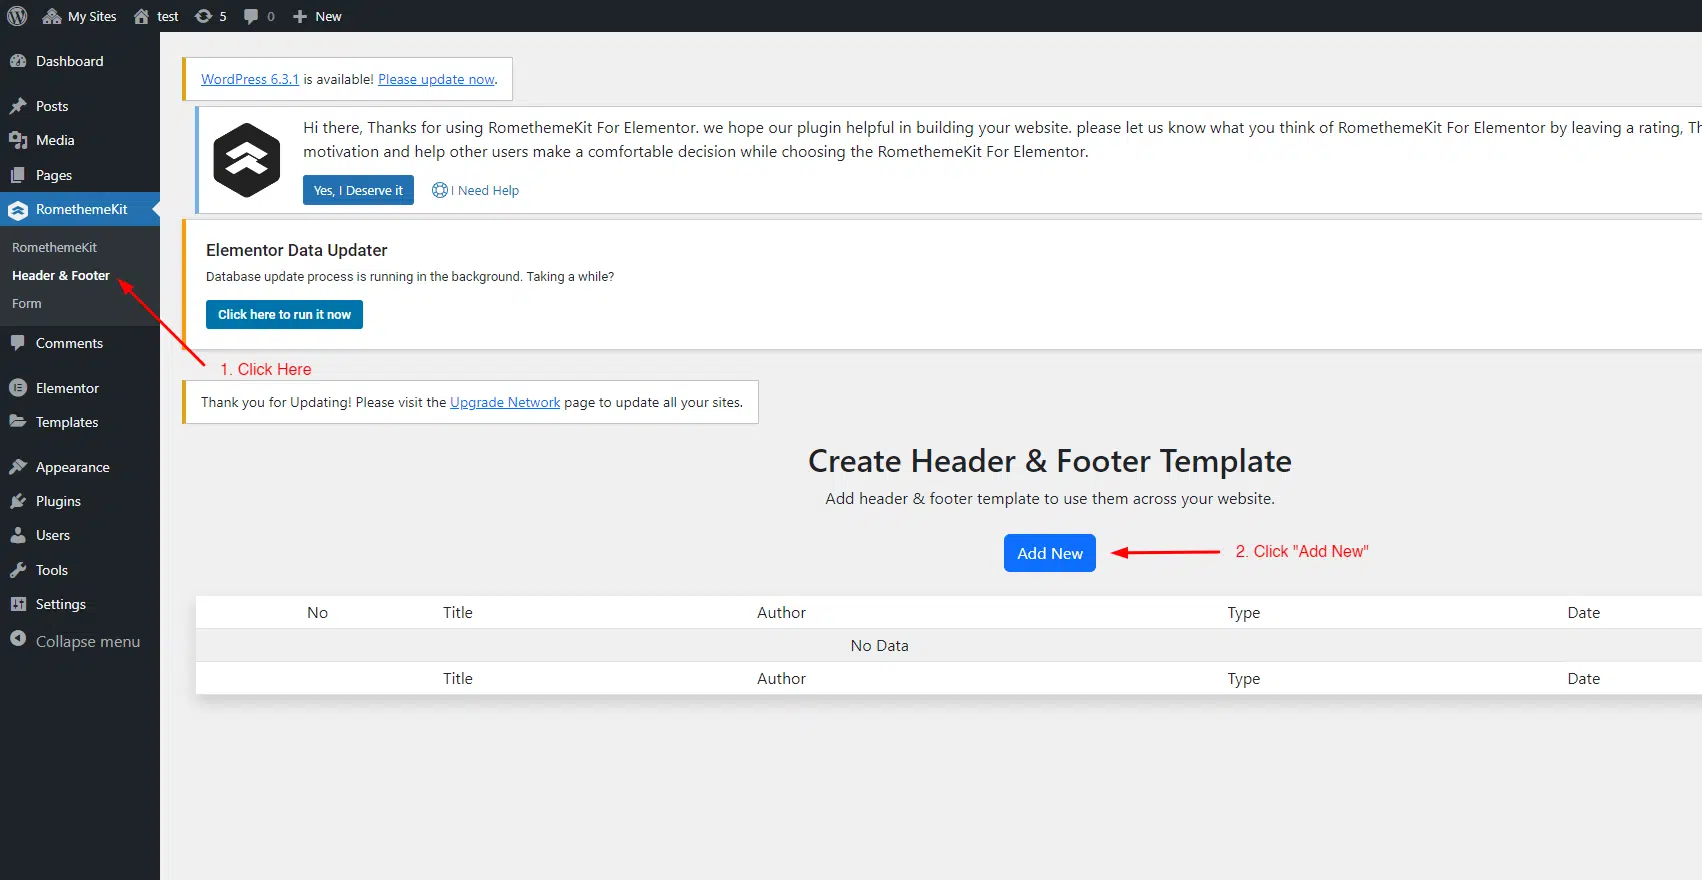Click Collapse menu label
Screen dimensions: 1702x880
(x=88, y=641)
